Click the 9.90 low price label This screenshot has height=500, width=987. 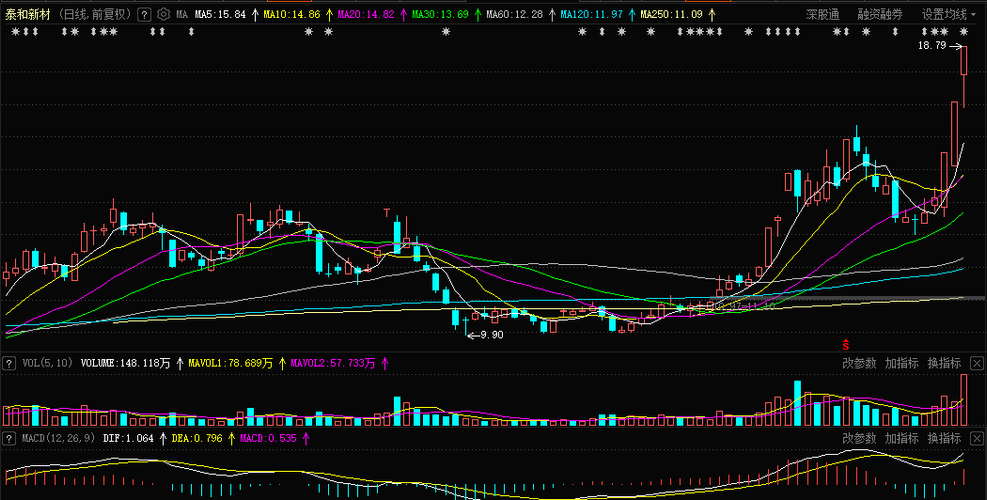click(492, 335)
